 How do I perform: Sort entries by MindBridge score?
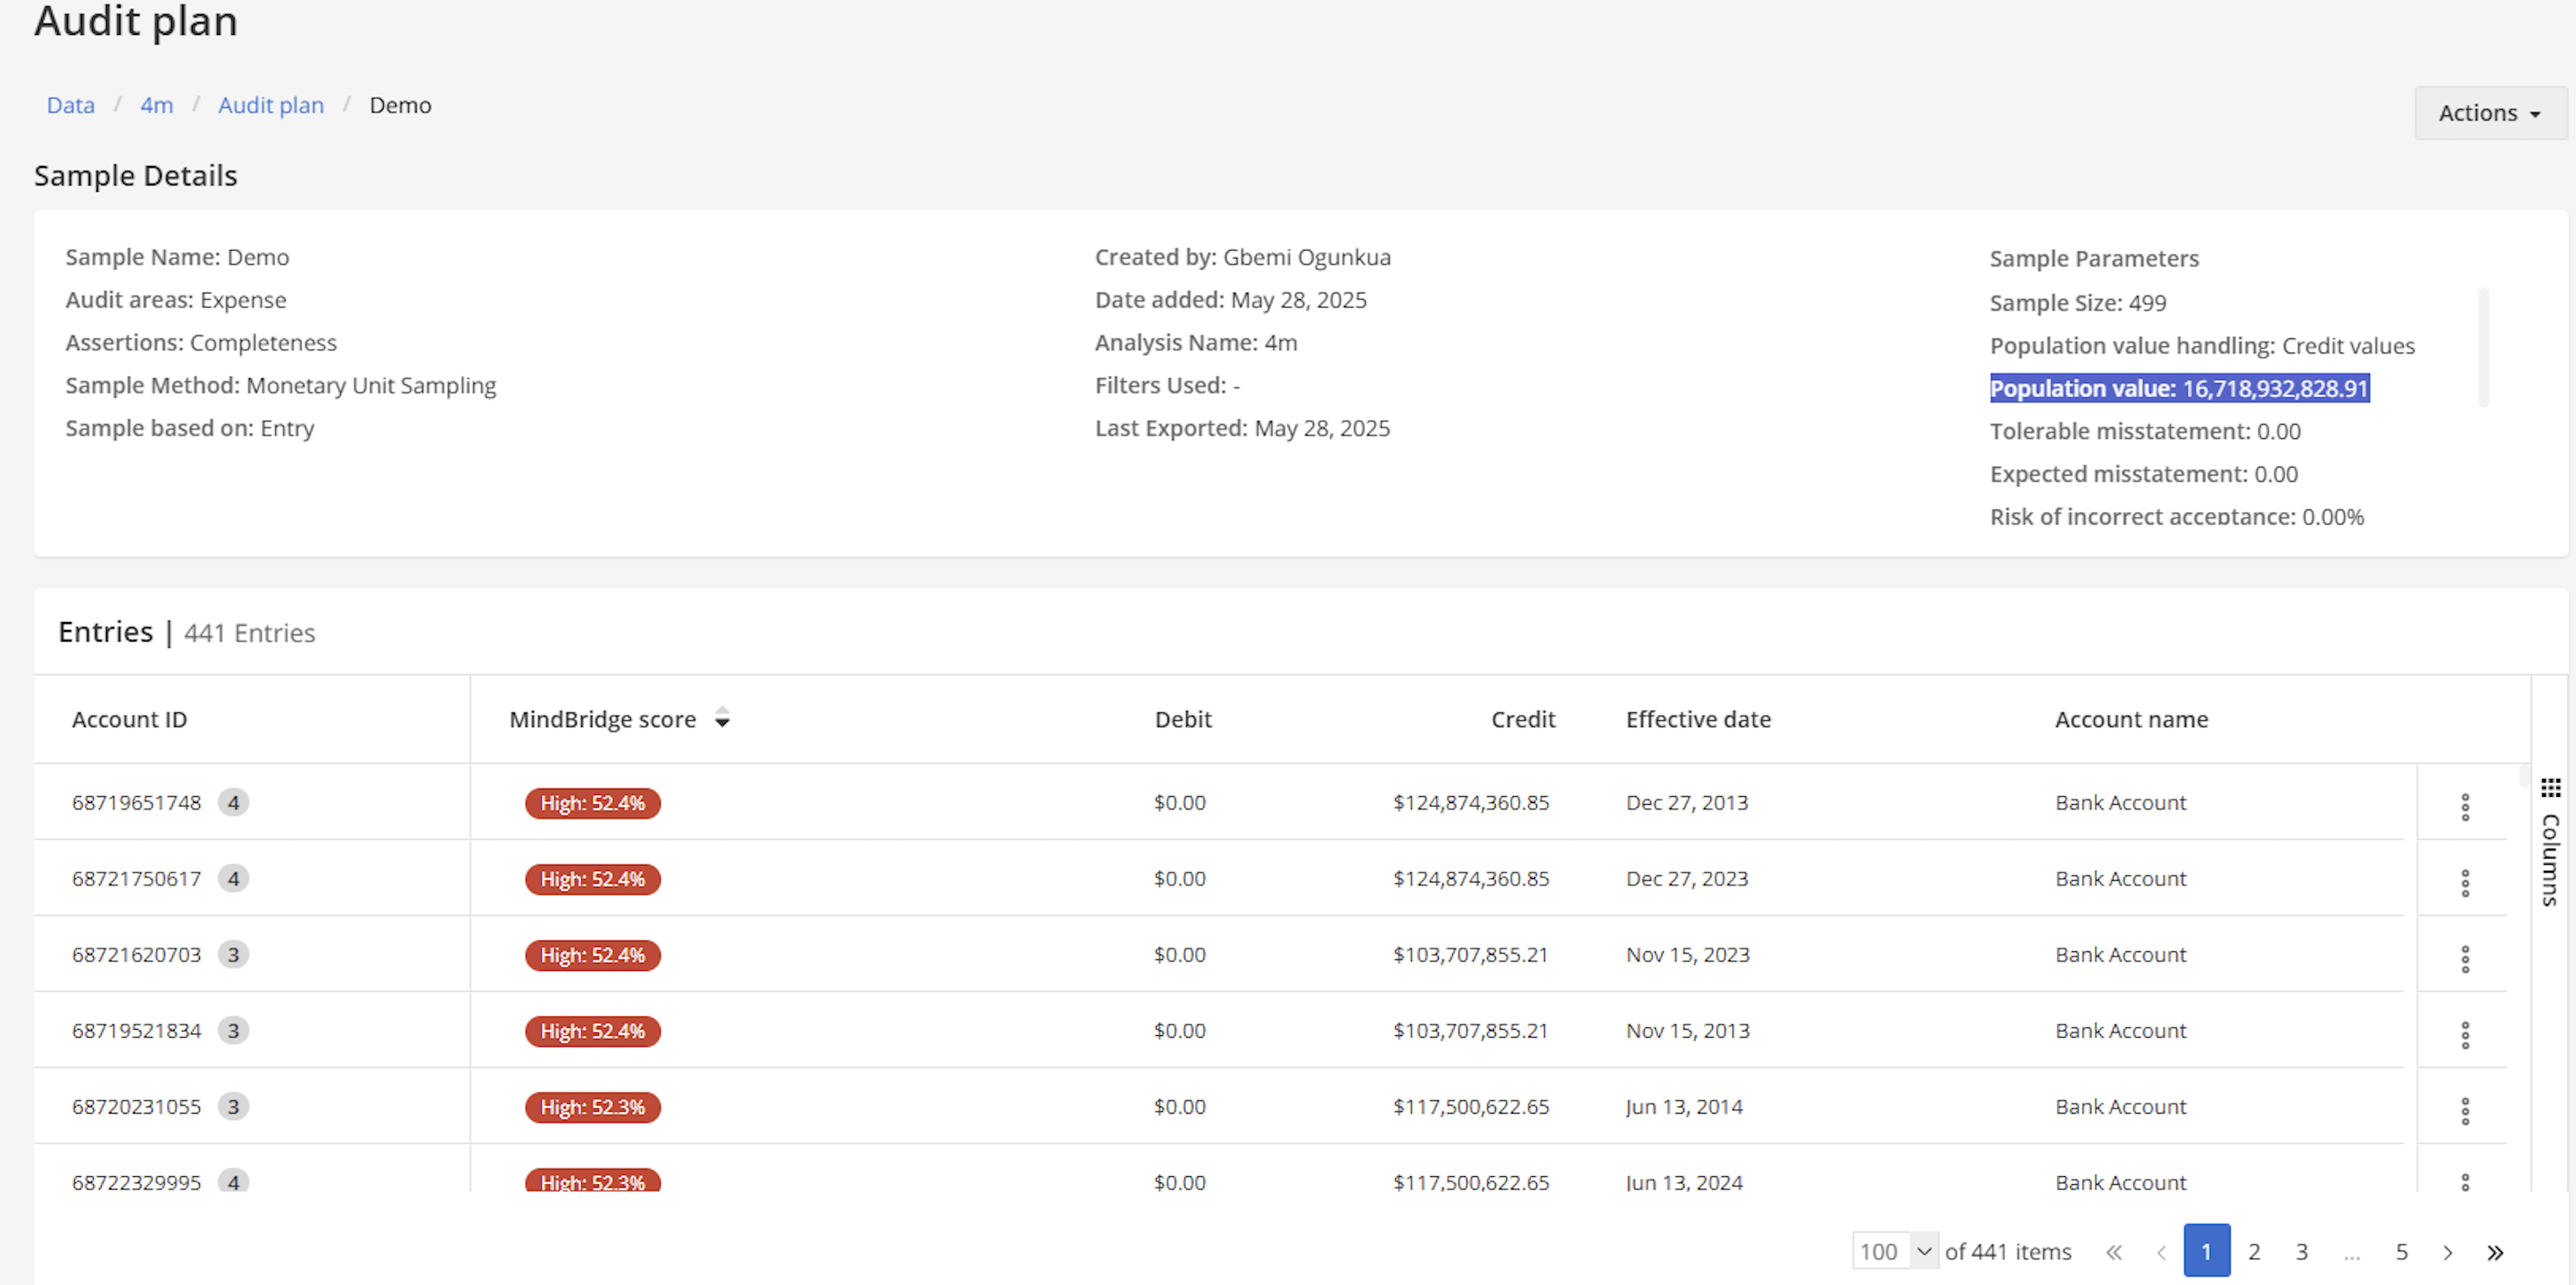[x=722, y=718]
